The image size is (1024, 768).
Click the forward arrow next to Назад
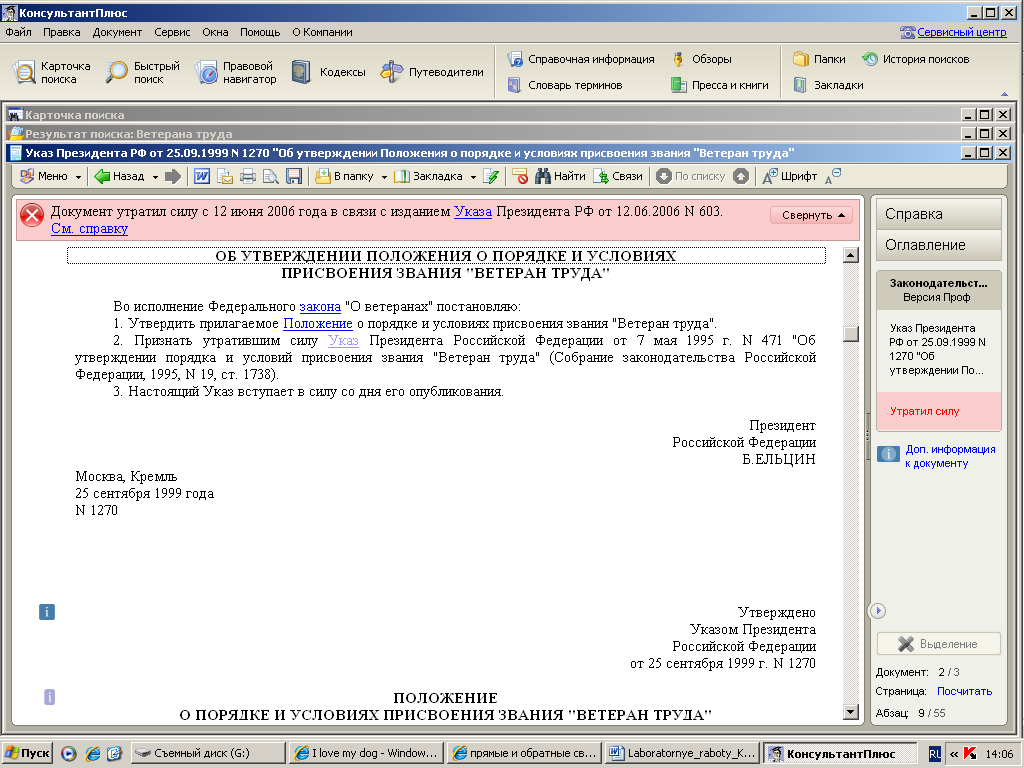pyautogui.click(x=172, y=176)
